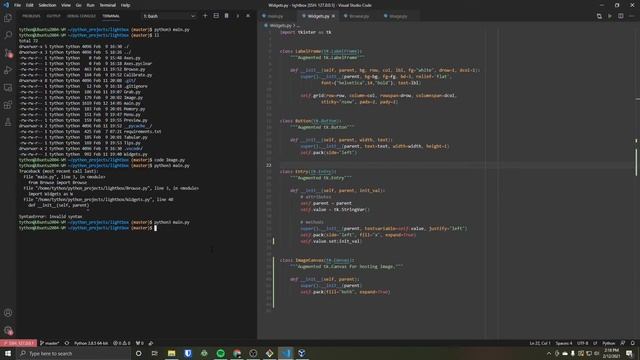Click the 'class ImageCanvas' line in the editor
The width and height of the screenshot is (640, 360).
click(317, 260)
